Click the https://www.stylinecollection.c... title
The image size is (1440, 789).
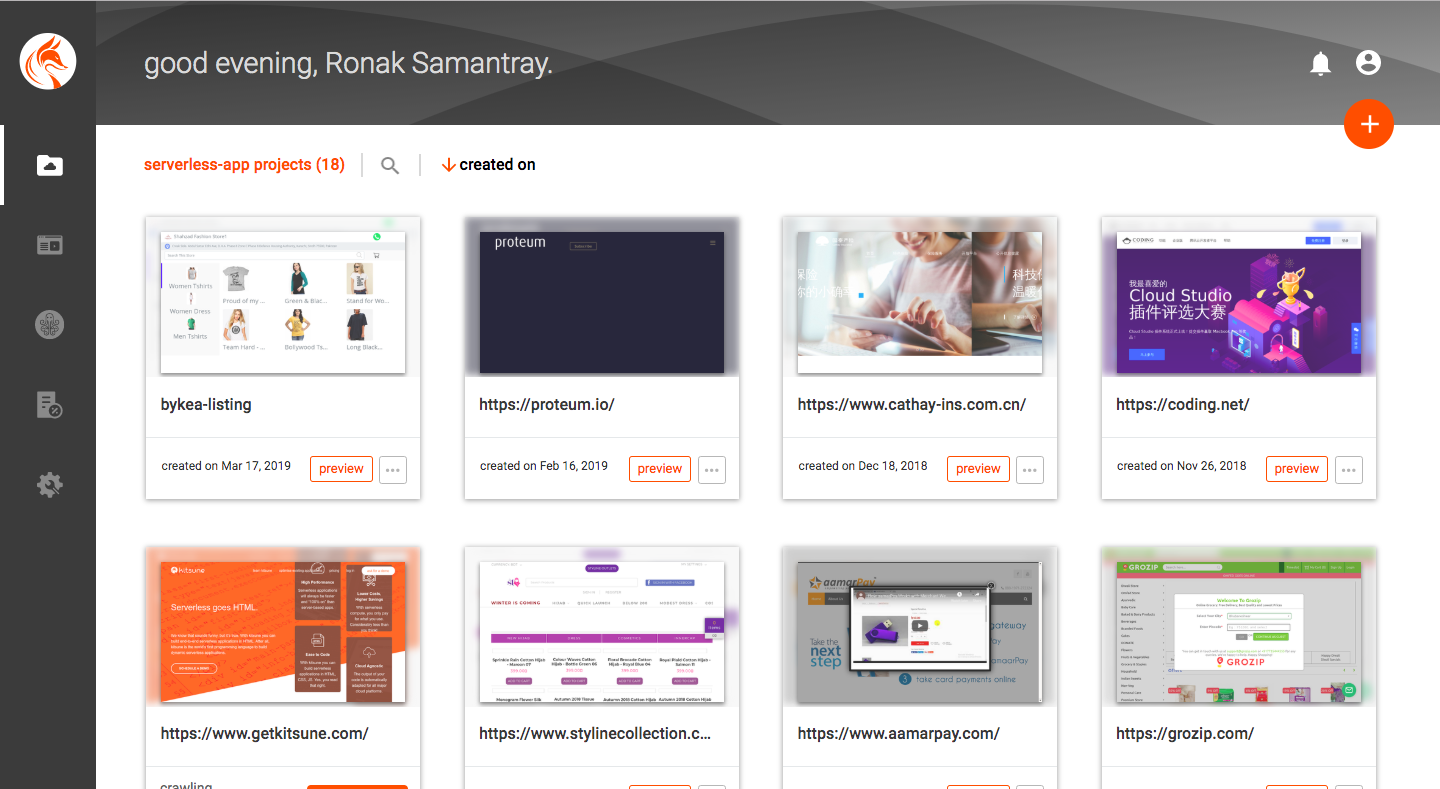click(595, 734)
